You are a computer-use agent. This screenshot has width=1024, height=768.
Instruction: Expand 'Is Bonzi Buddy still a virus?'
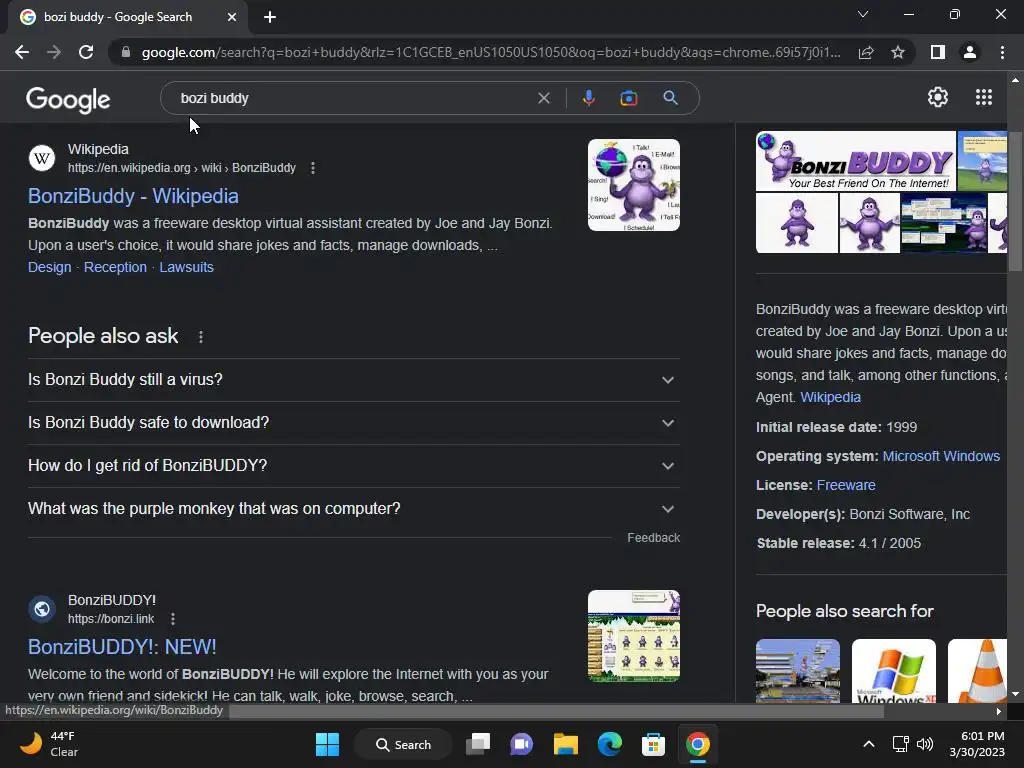tap(353, 379)
